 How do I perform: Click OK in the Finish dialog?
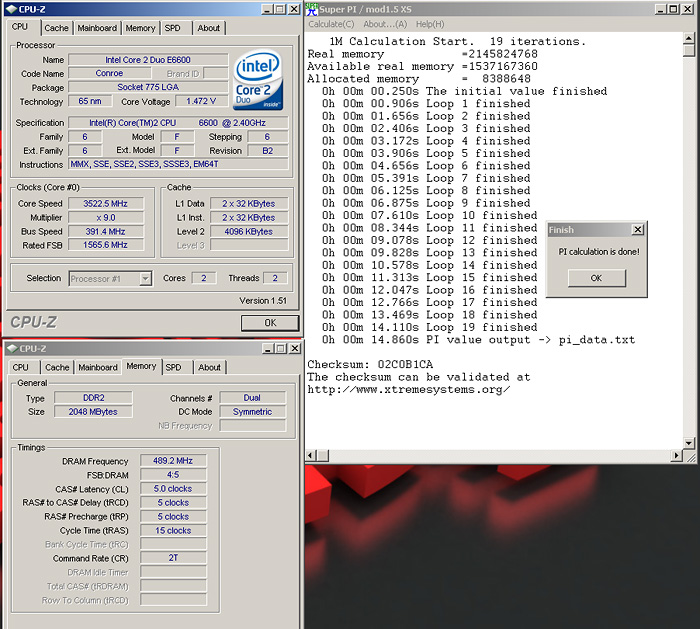click(x=596, y=278)
